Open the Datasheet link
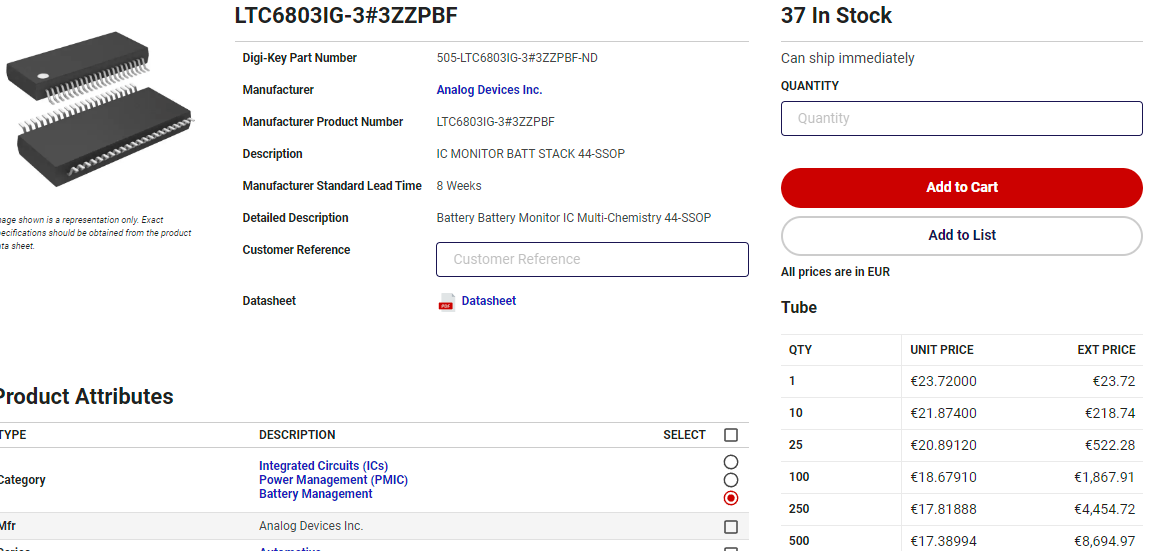1165x551 pixels. pos(489,301)
